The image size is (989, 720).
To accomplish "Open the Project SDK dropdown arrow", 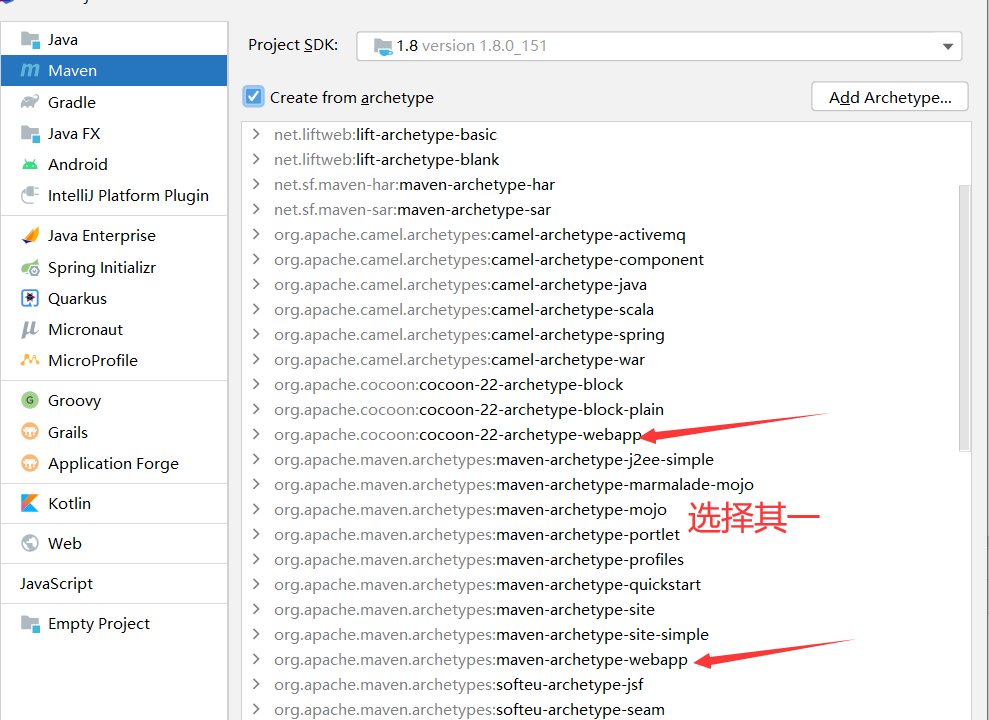I will pos(947,46).
